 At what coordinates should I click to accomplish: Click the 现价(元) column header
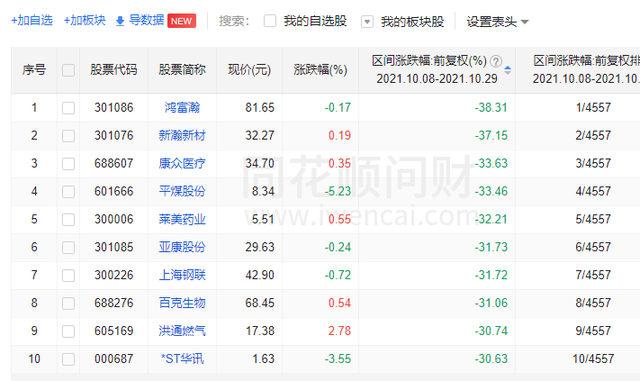[x=249, y=70]
